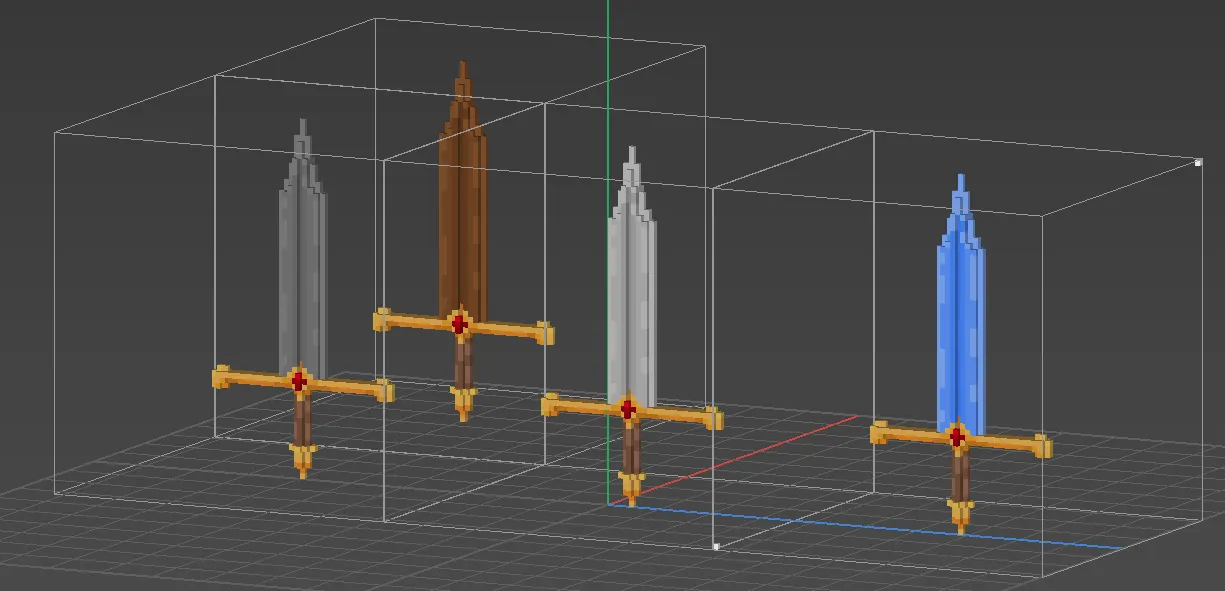Click the red gem on blue sword
The height and width of the screenshot is (591, 1225).
pyautogui.click(x=957, y=436)
